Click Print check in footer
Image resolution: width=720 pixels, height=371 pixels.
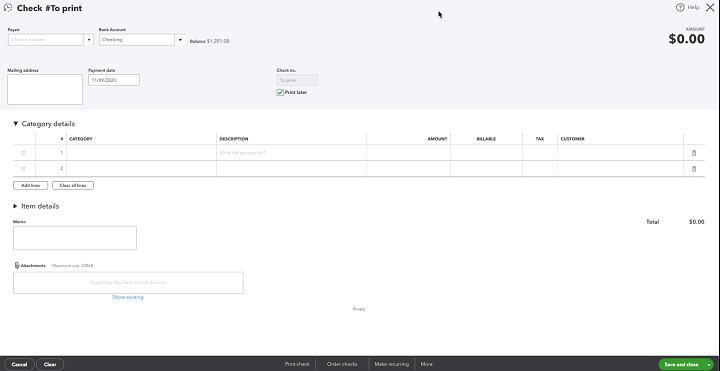(x=297, y=364)
